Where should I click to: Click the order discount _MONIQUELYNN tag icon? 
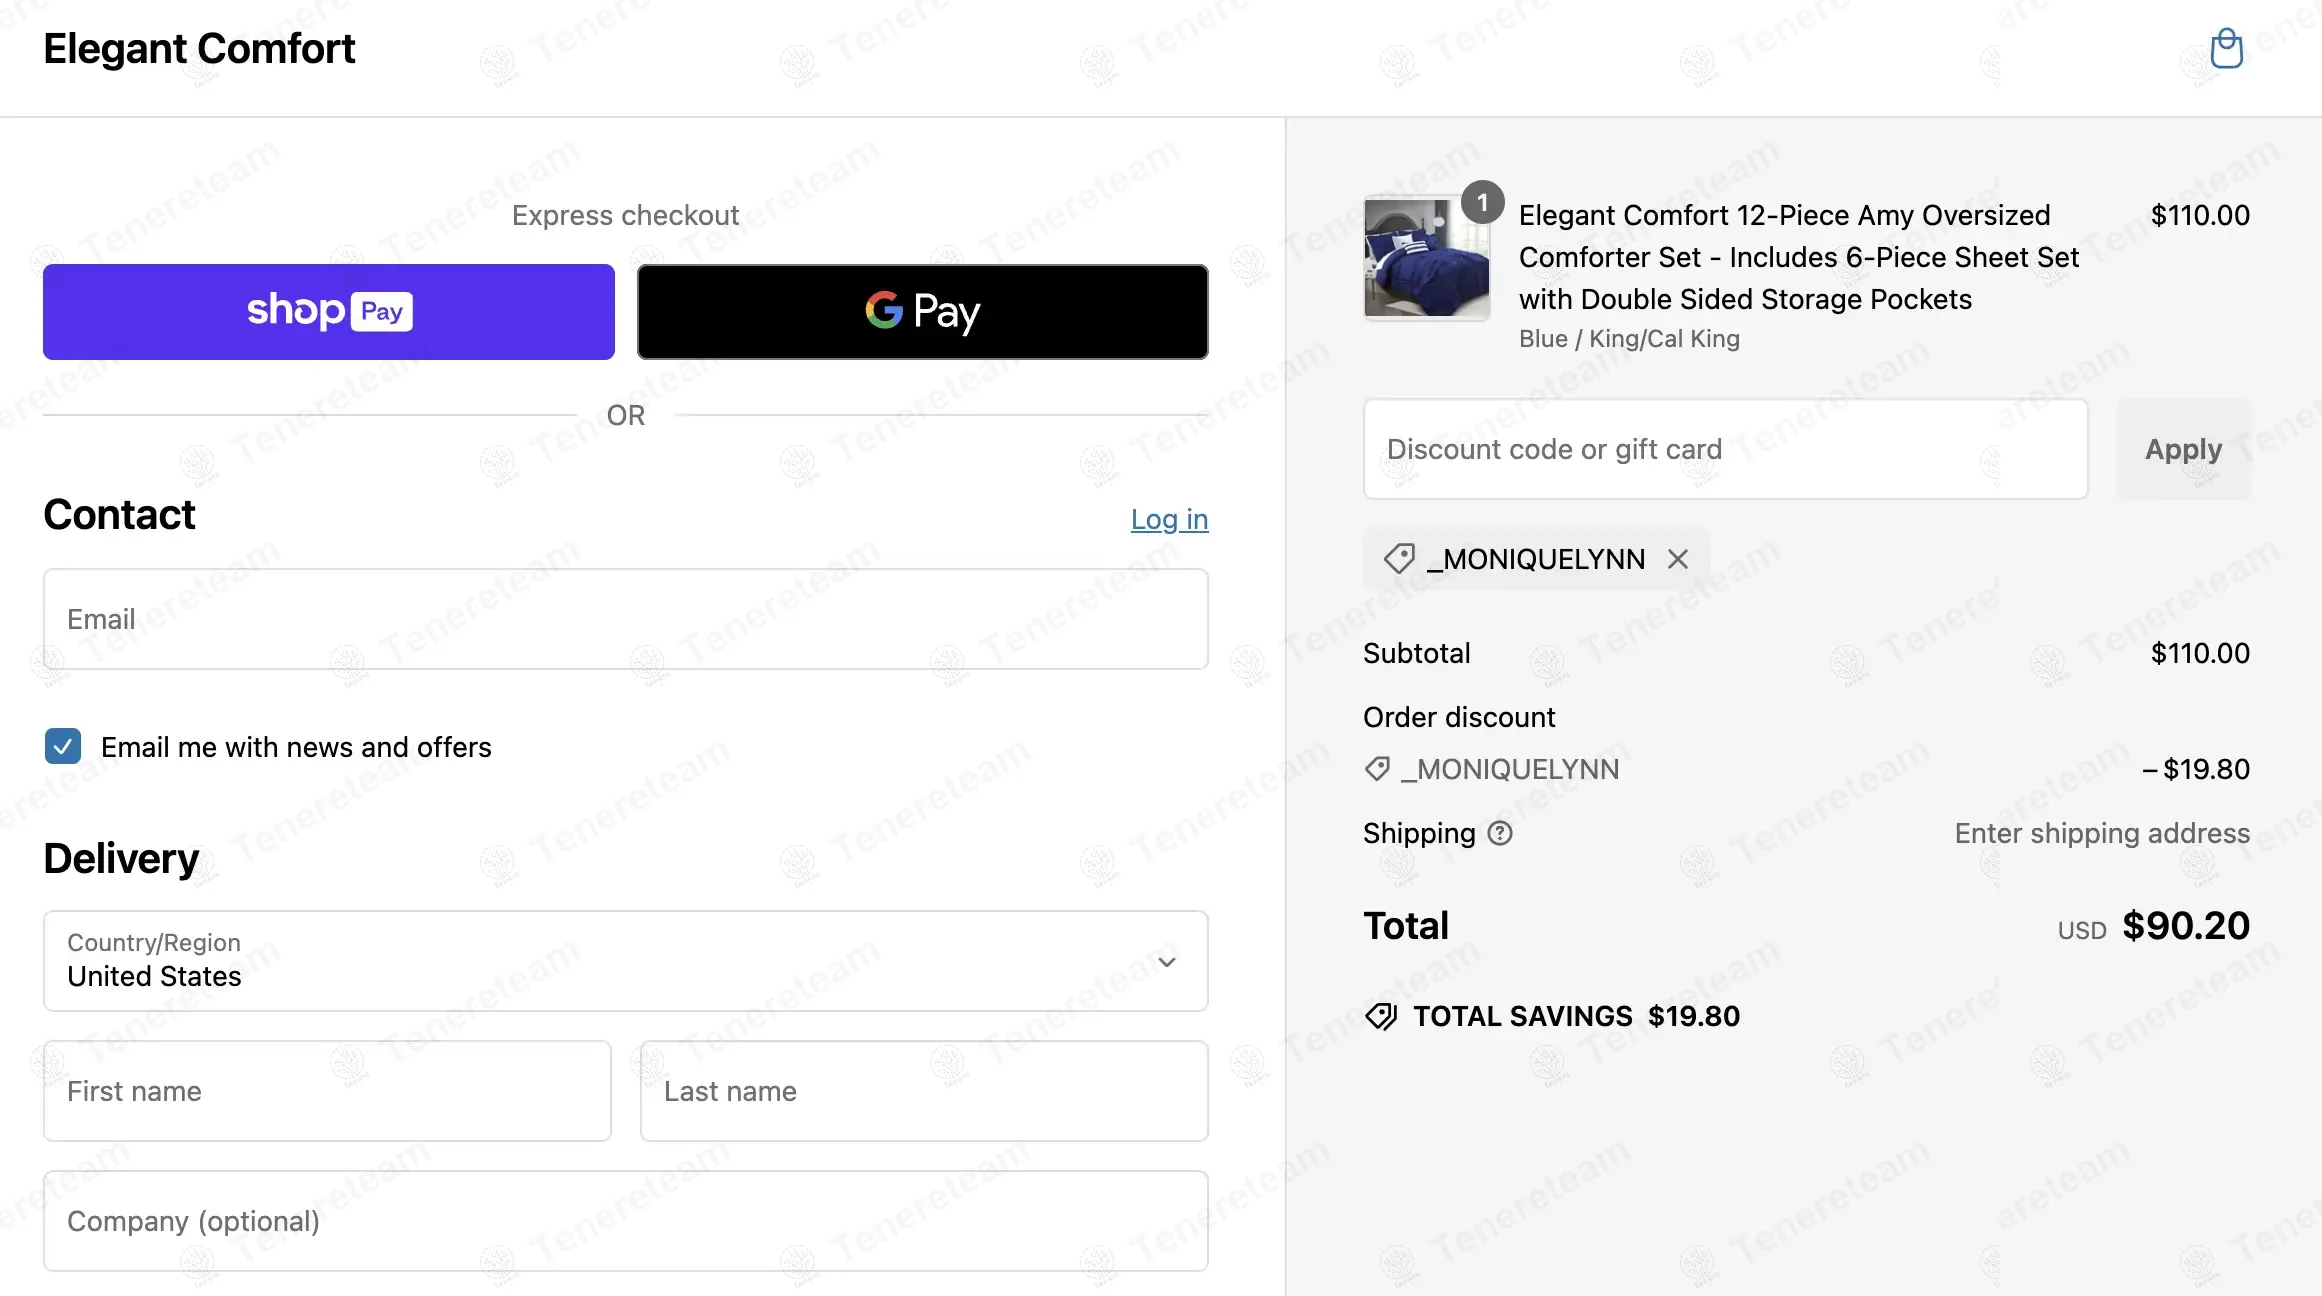coord(1377,769)
